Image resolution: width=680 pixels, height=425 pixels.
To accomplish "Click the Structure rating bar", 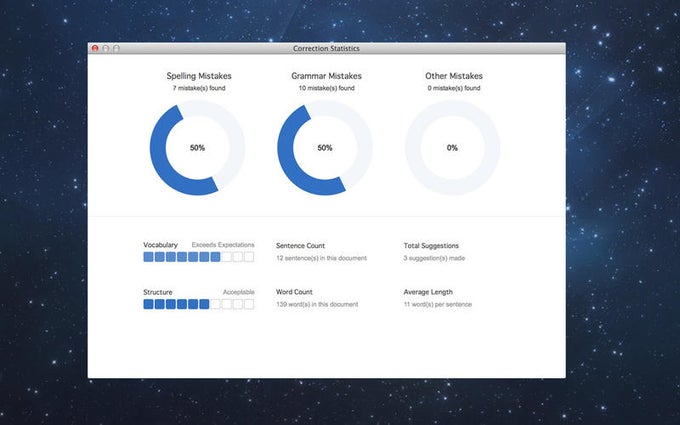I will pos(199,304).
